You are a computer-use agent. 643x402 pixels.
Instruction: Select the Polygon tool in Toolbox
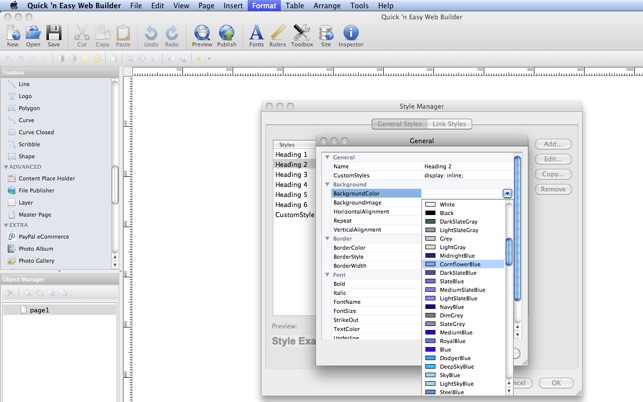pos(29,108)
